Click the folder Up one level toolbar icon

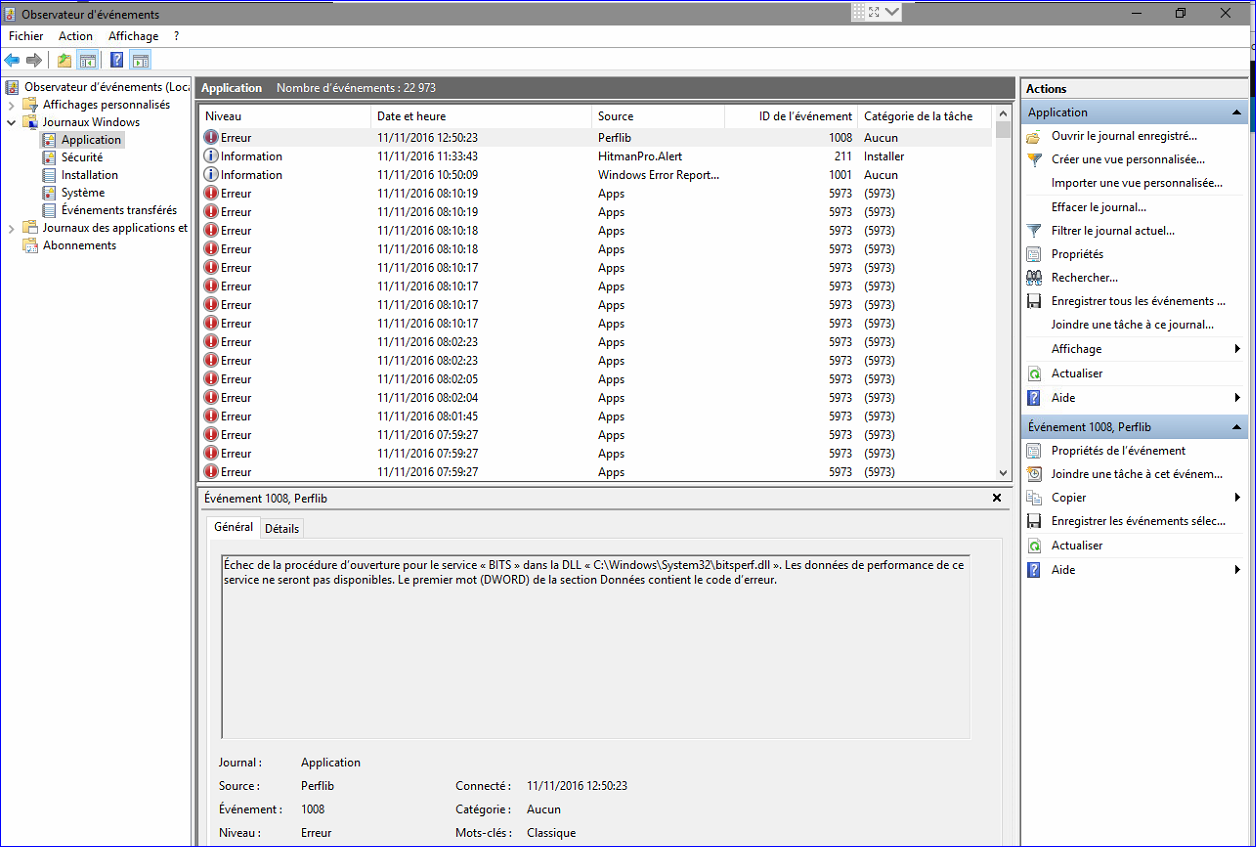tap(64, 60)
